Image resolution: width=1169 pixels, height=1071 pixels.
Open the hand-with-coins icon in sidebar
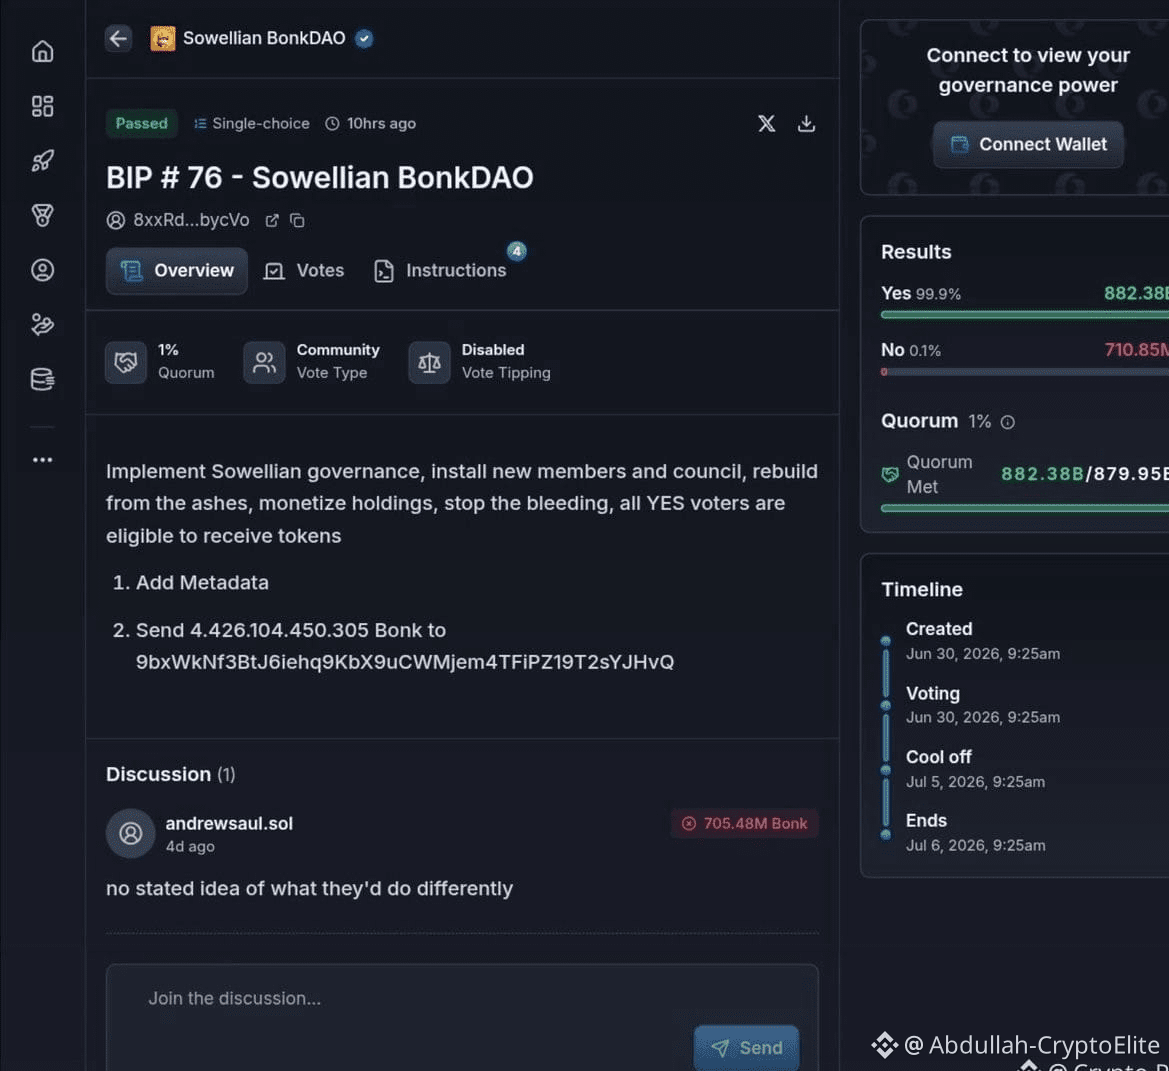[x=42, y=324]
